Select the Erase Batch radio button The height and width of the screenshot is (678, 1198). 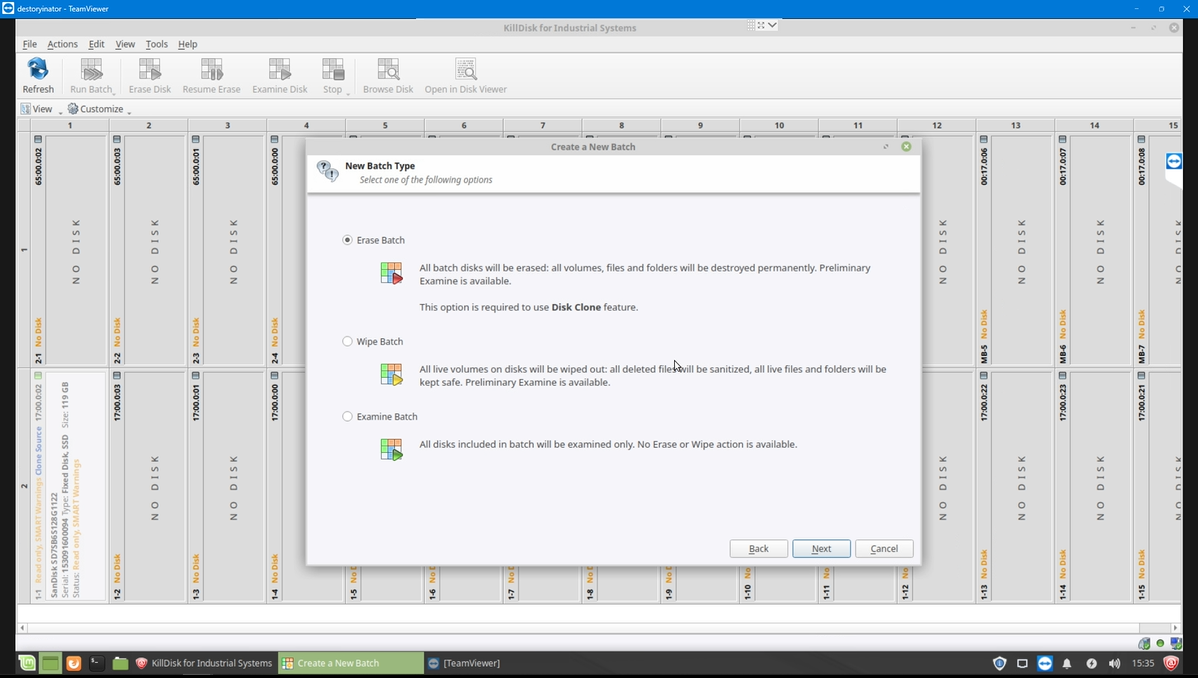click(x=348, y=240)
